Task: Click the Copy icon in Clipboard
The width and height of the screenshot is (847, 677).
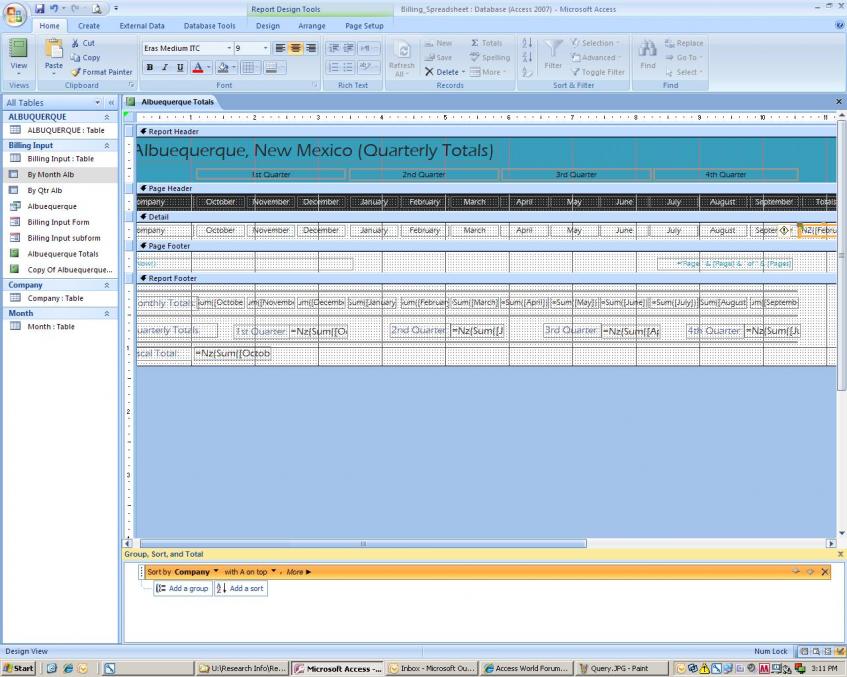Action: click(x=76, y=58)
